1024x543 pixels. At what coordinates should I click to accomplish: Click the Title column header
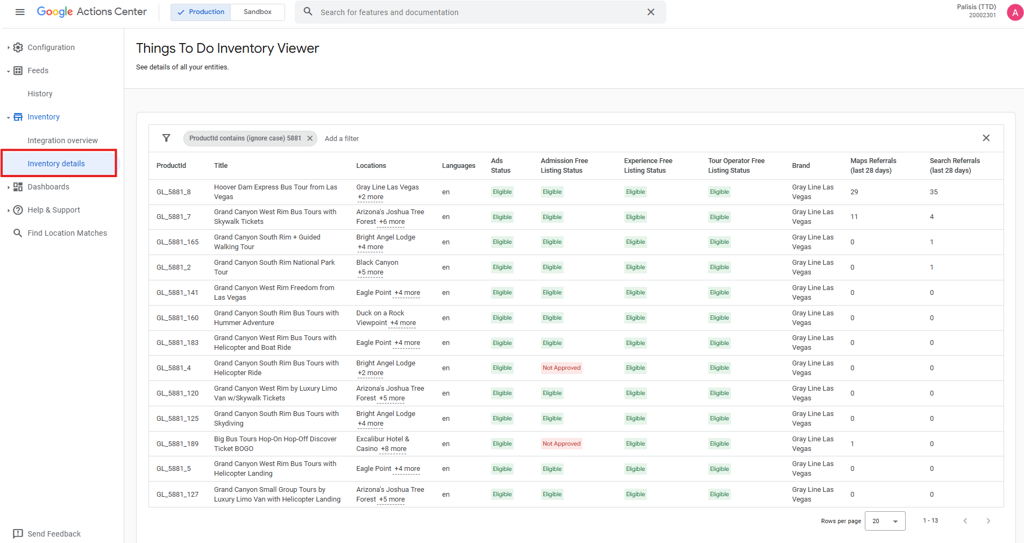[221, 166]
